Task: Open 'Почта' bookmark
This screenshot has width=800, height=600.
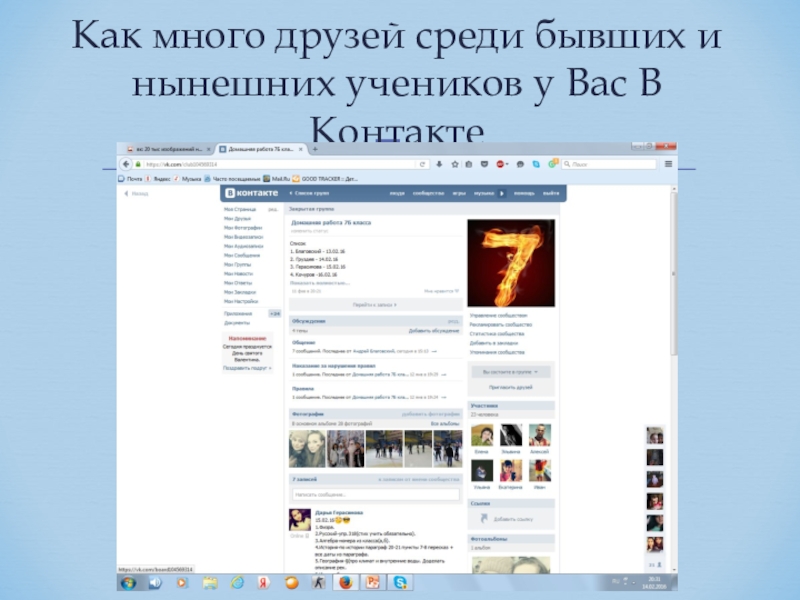Action: [x=131, y=179]
